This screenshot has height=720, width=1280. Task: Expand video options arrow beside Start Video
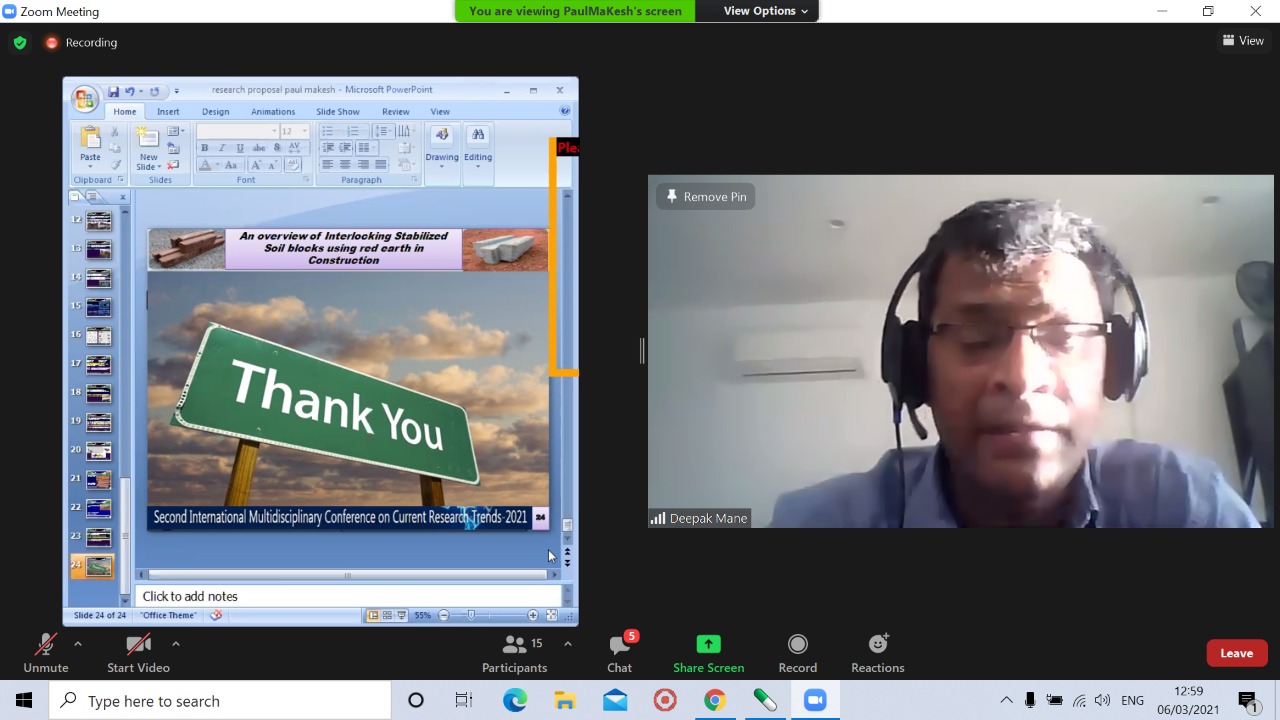click(176, 644)
